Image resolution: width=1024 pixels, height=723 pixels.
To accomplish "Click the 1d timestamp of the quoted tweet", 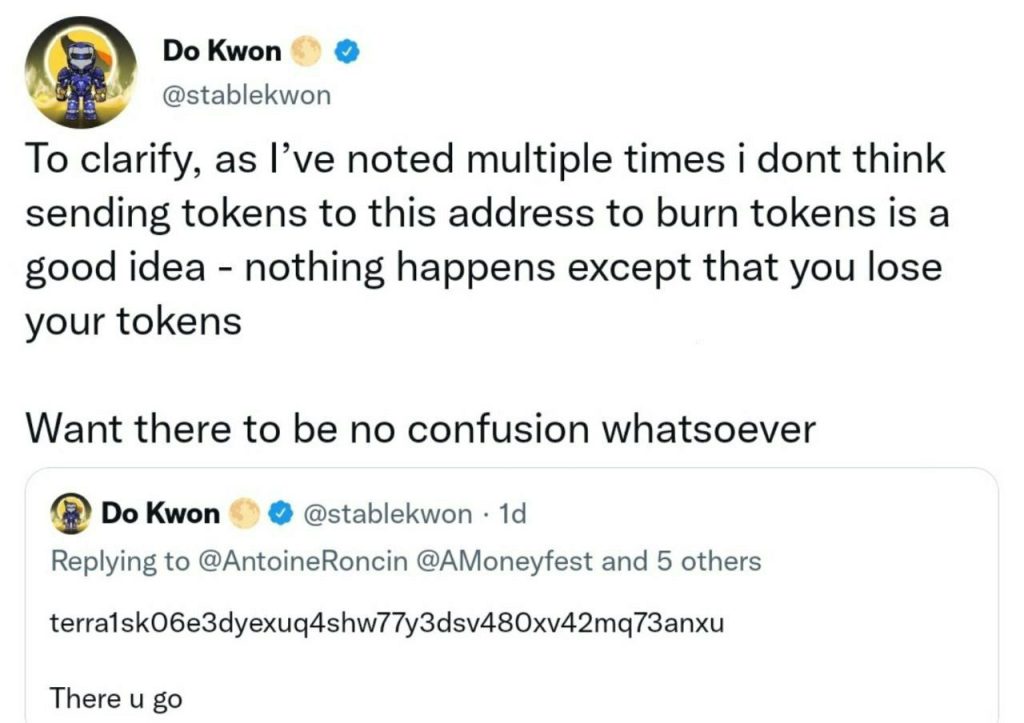I will click(511, 514).
